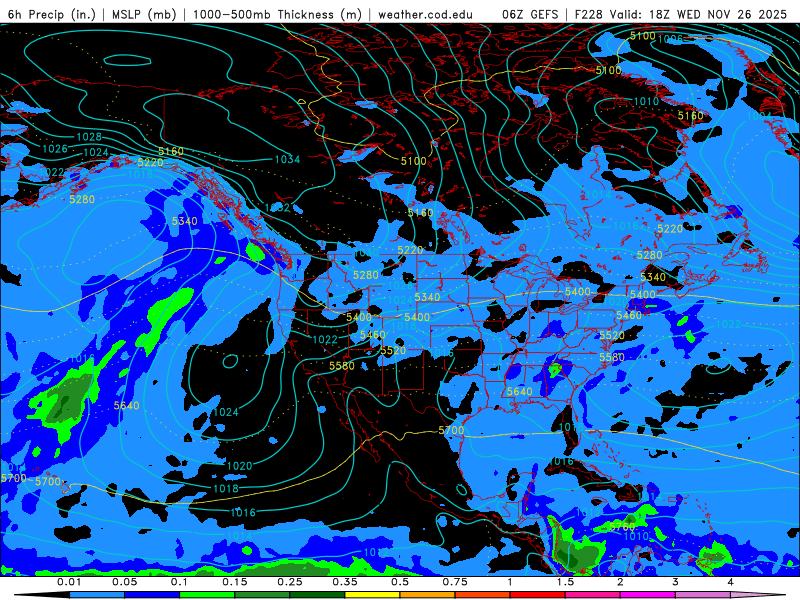Image resolution: width=800 pixels, height=600 pixels.
Task: Click the 1028 pressure contour label
Action: pos(89,137)
